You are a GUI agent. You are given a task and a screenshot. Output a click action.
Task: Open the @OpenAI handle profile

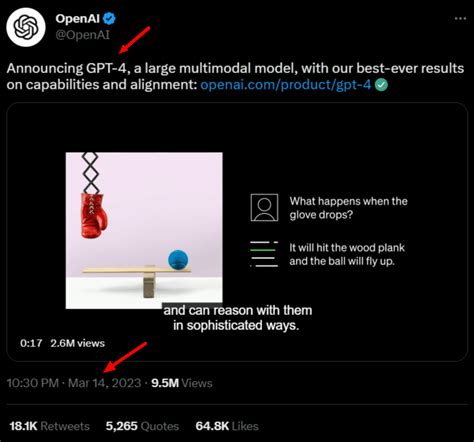pos(82,35)
